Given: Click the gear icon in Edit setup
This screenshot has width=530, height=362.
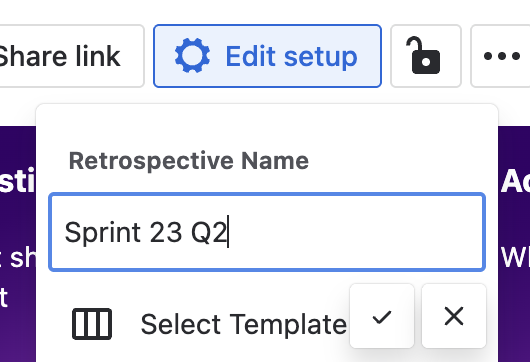Looking at the screenshot, I should (192, 55).
